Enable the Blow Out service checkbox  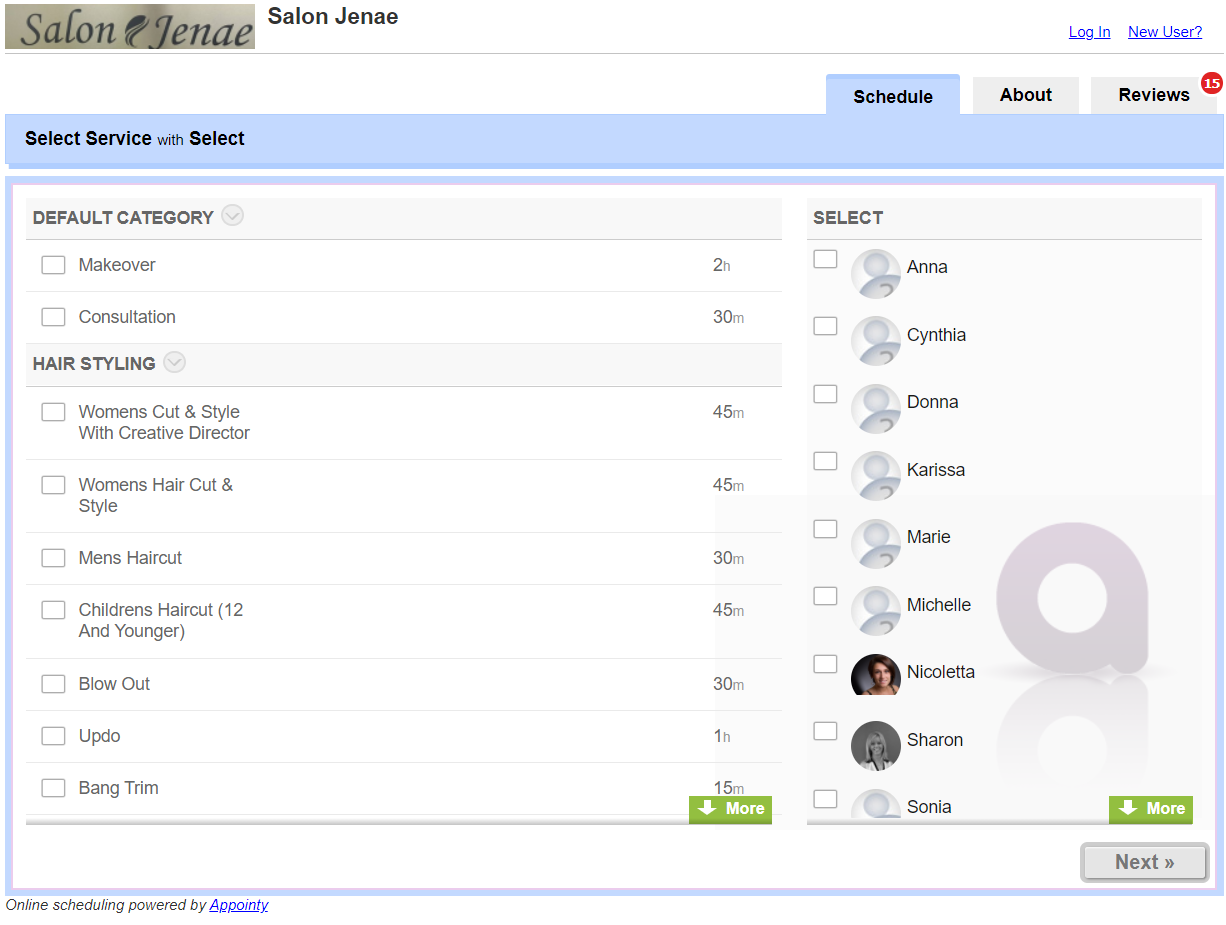point(53,684)
